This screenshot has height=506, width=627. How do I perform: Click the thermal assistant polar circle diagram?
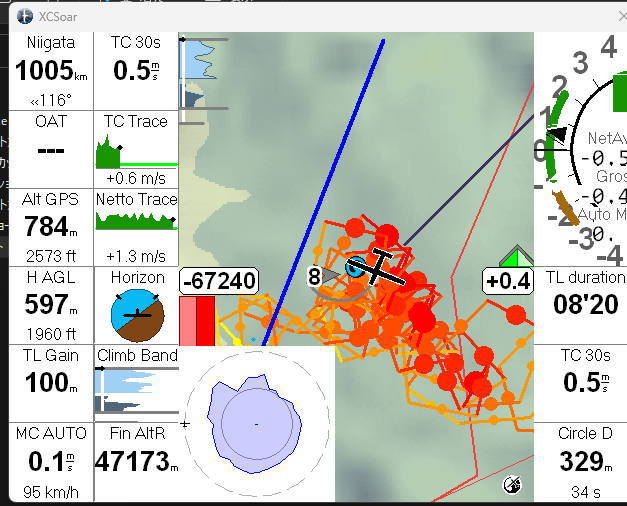point(256,424)
